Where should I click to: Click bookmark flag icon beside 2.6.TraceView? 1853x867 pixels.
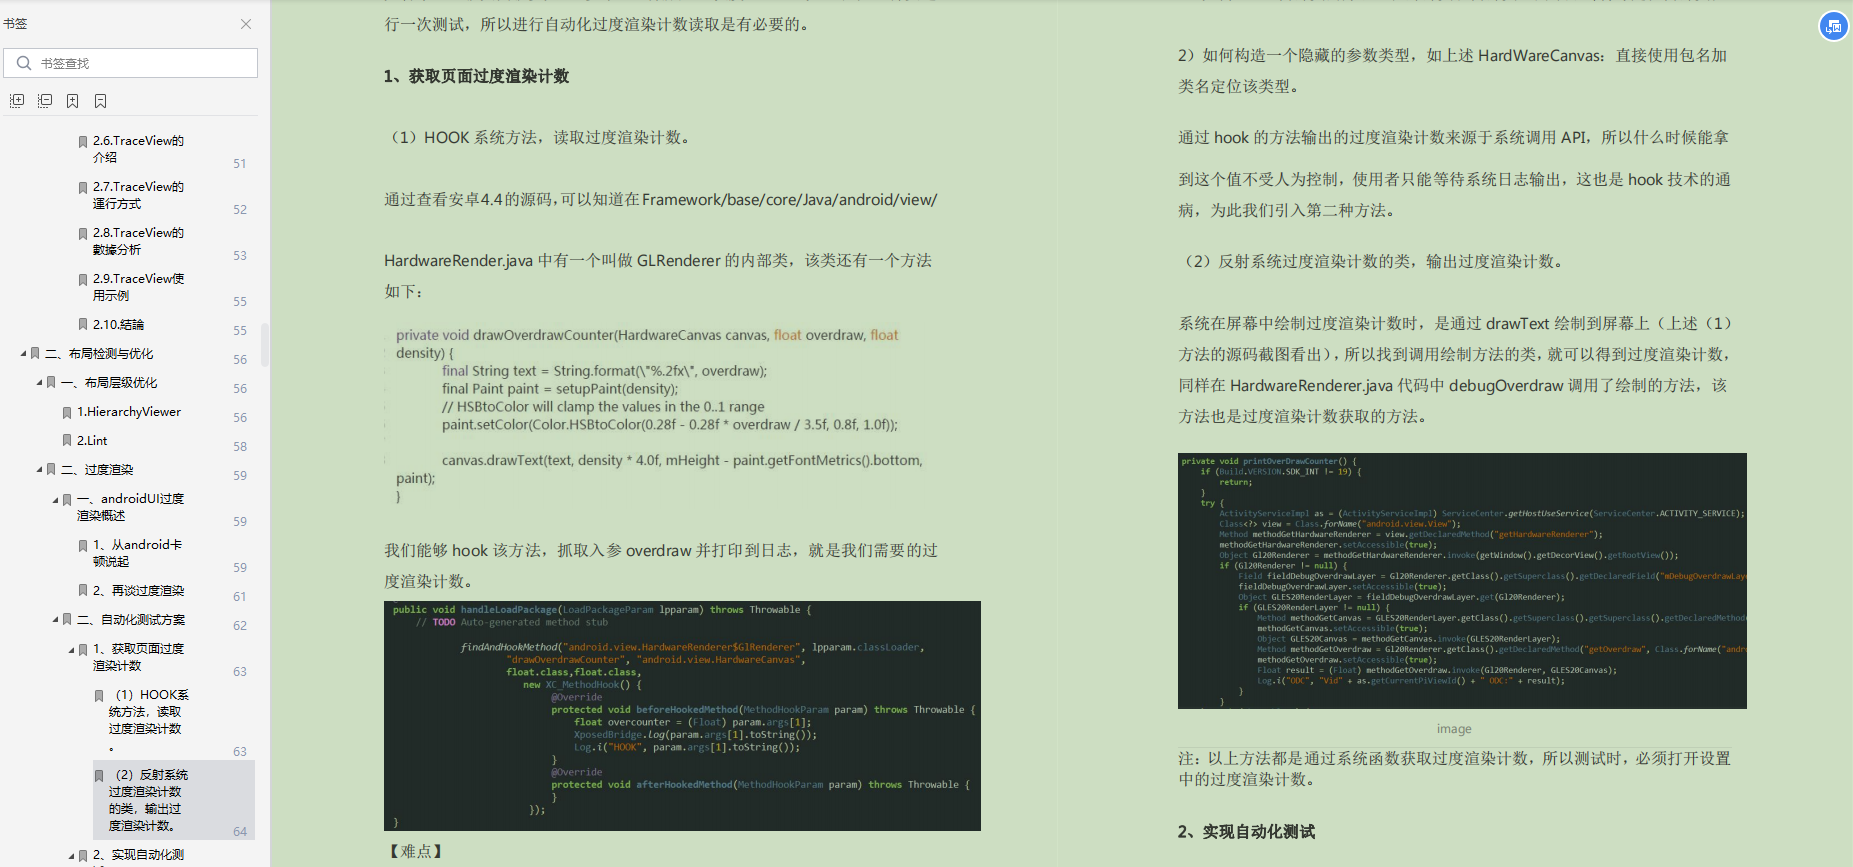tap(82, 141)
